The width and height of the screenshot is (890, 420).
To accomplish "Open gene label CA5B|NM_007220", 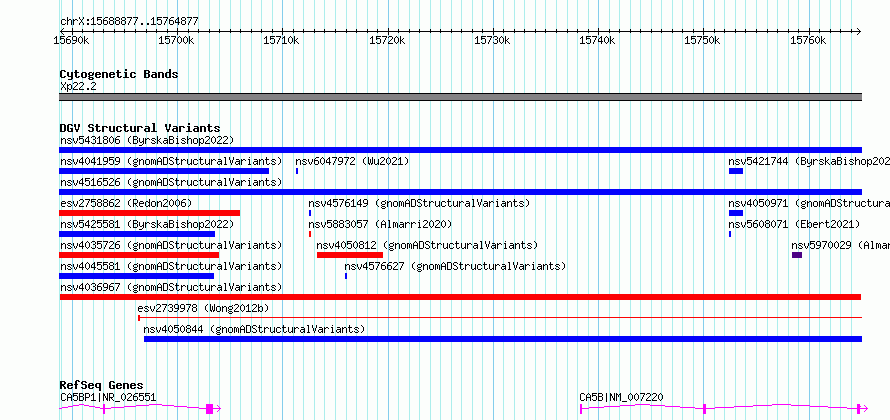I will coord(621,397).
